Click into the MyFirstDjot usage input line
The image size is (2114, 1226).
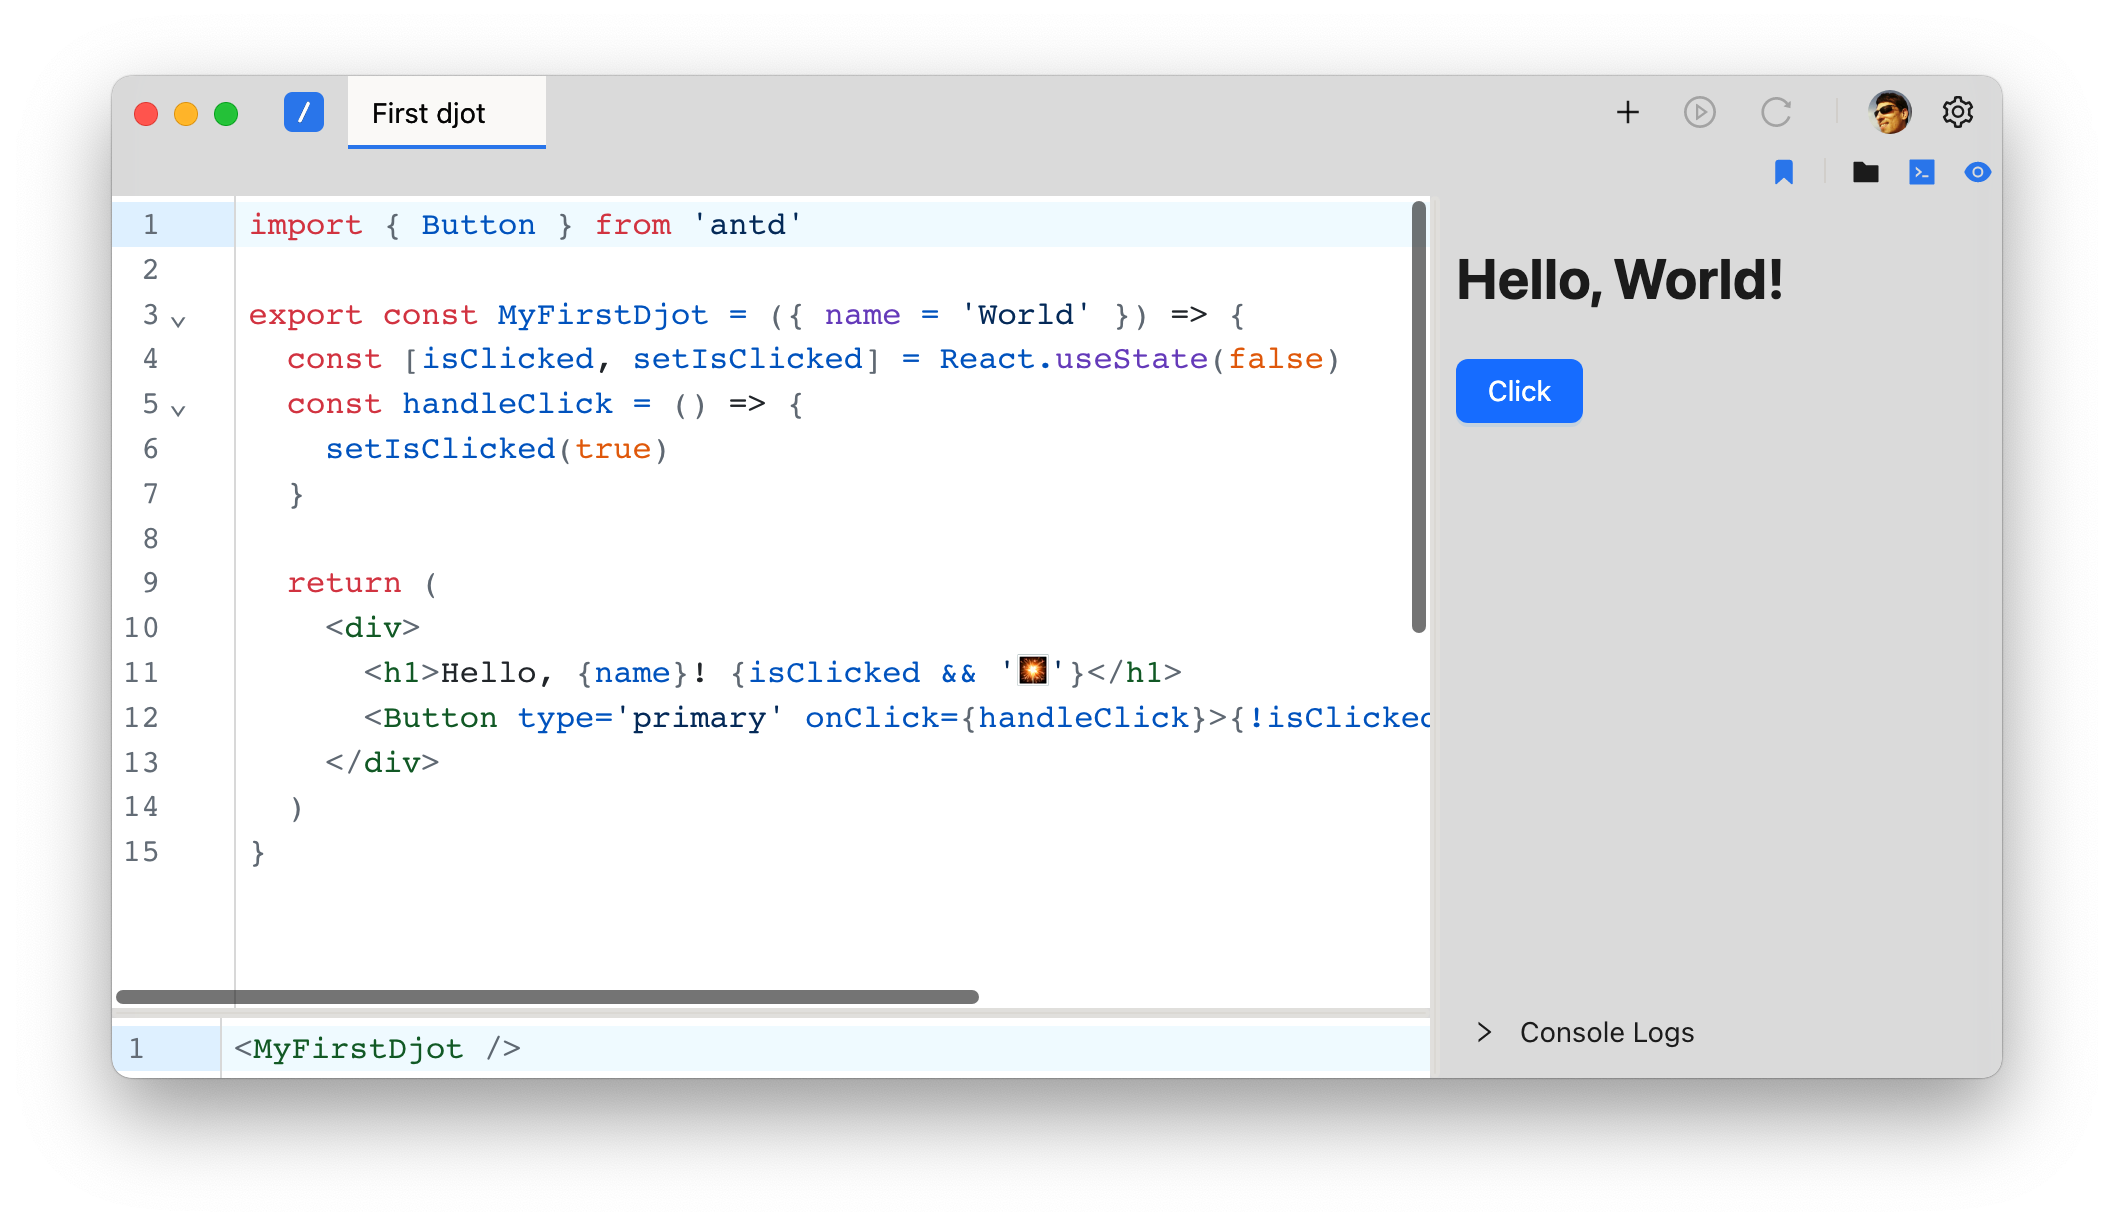800,1048
